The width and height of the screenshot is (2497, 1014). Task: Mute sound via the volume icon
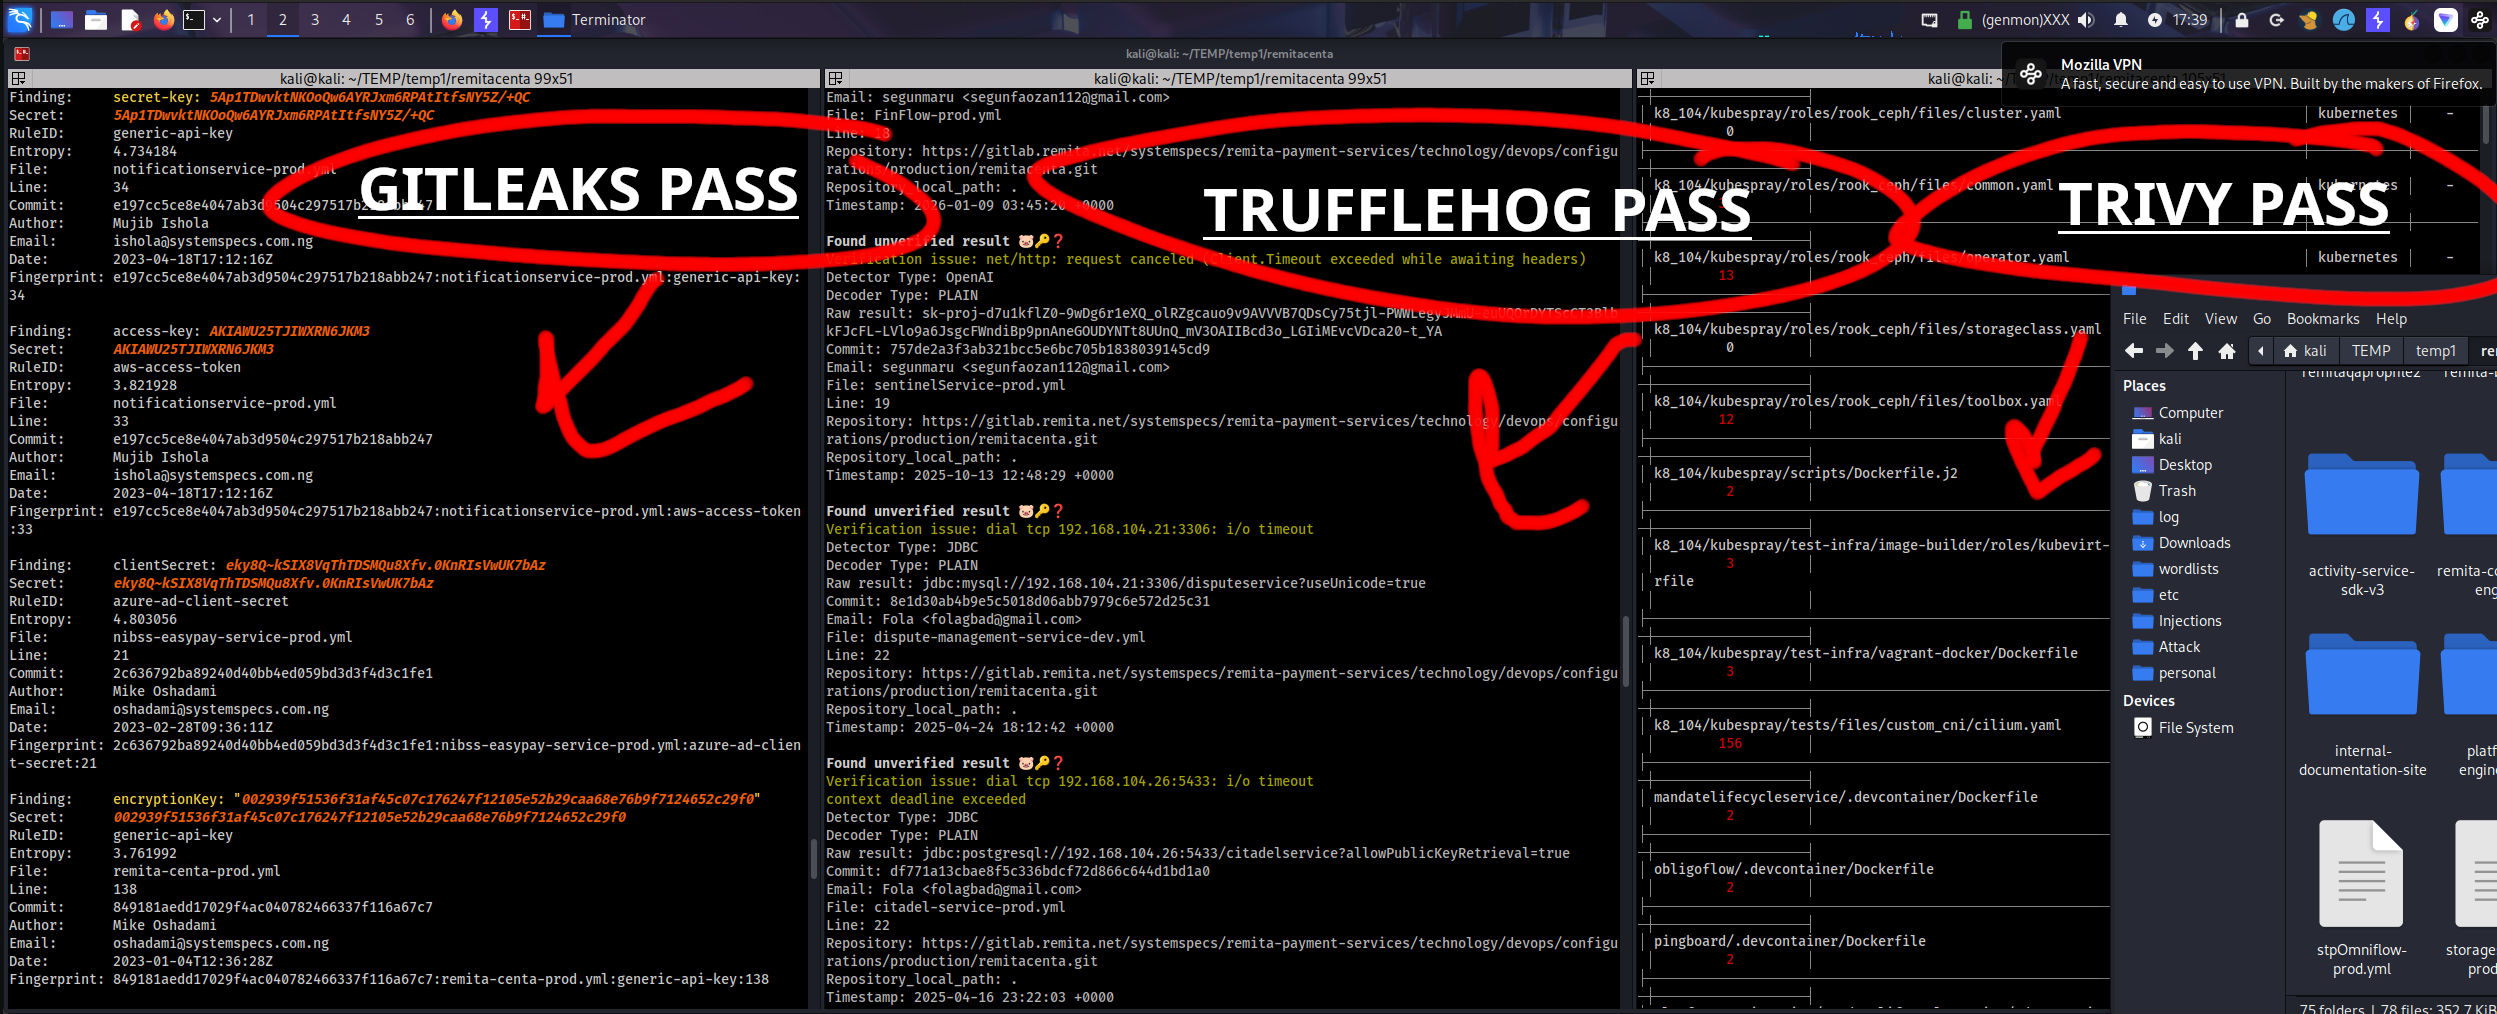pos(2086,19)
